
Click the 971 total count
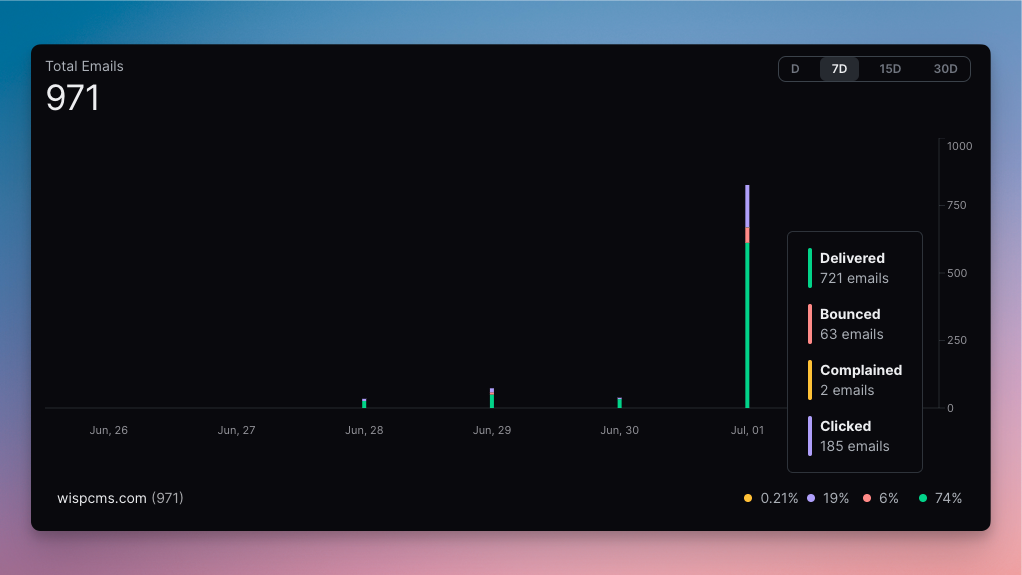pos(72,98)
